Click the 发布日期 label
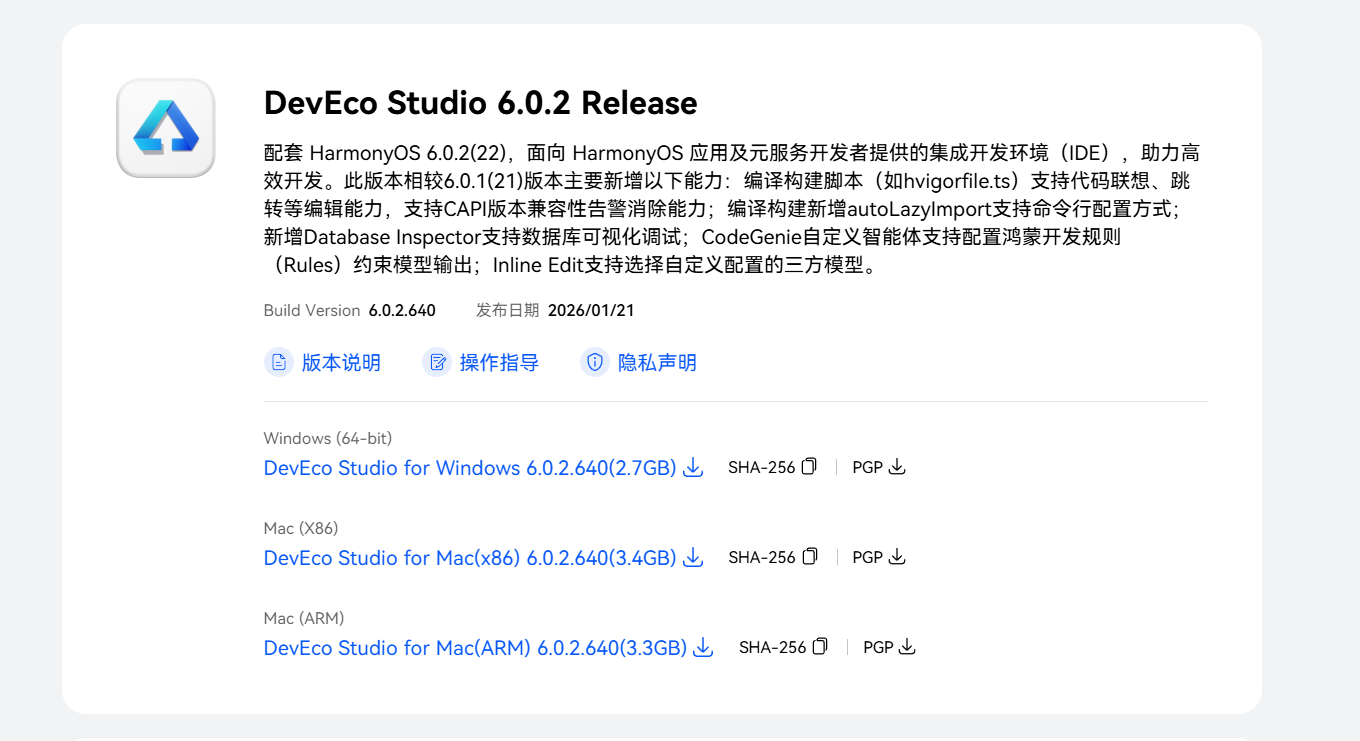This screenshot has height=741, width=1360. [x=507, y=310]
